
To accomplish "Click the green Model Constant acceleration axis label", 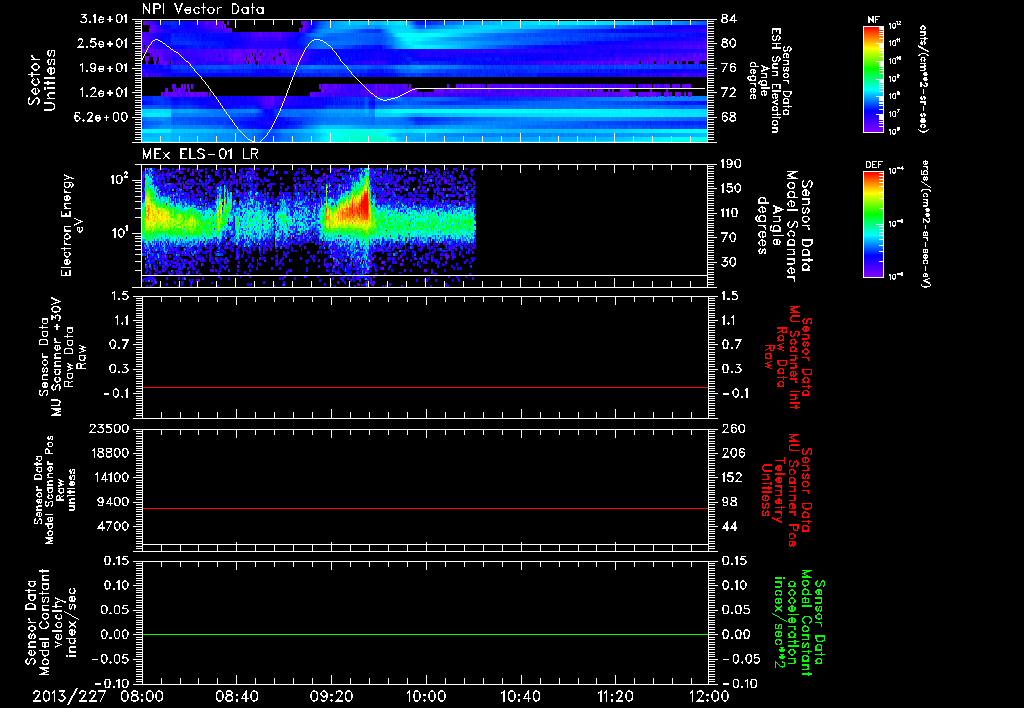I will tap(799, 623).
